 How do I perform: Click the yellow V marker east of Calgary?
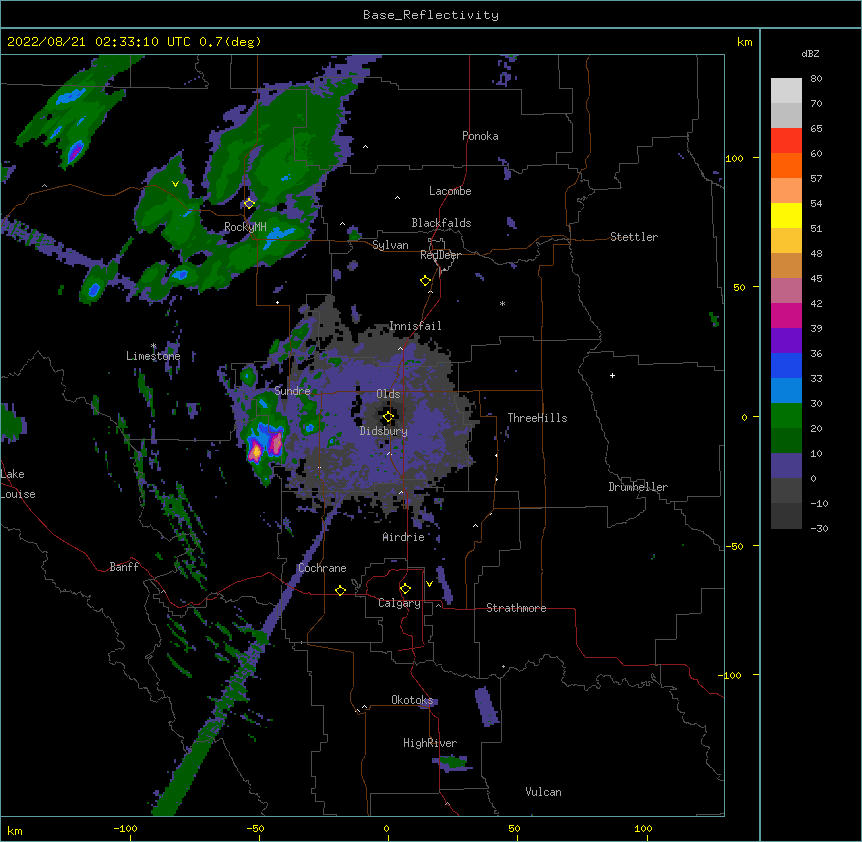(x=429, y=584)
